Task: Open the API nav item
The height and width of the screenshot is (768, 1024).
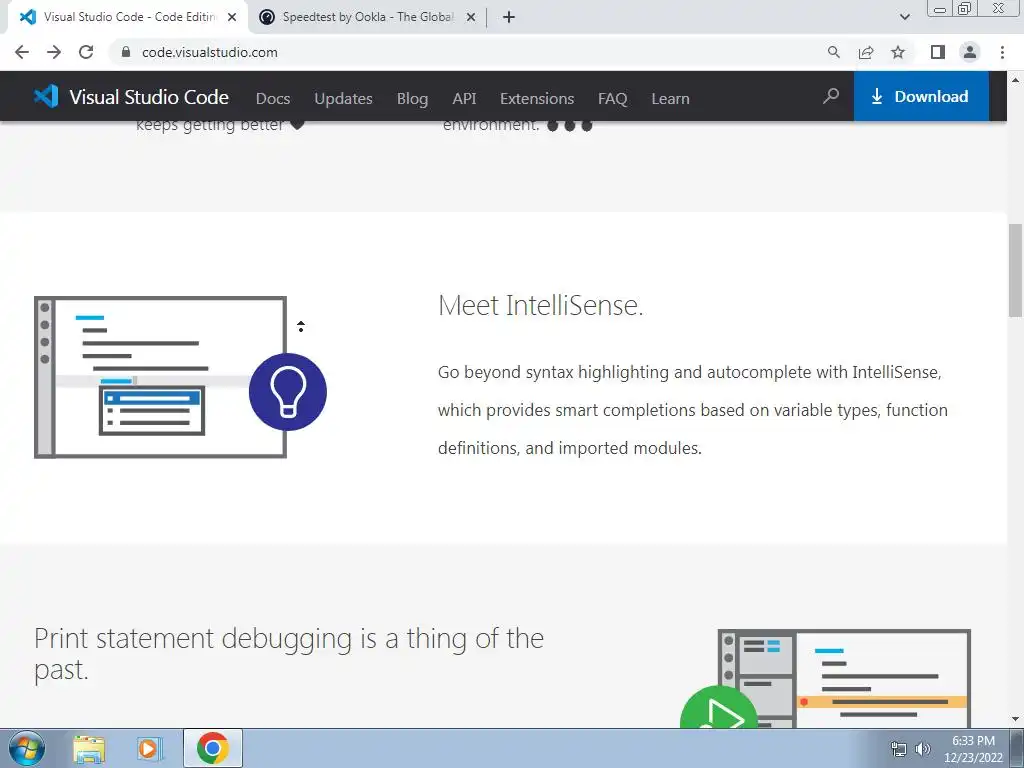Action: (464, 99)
